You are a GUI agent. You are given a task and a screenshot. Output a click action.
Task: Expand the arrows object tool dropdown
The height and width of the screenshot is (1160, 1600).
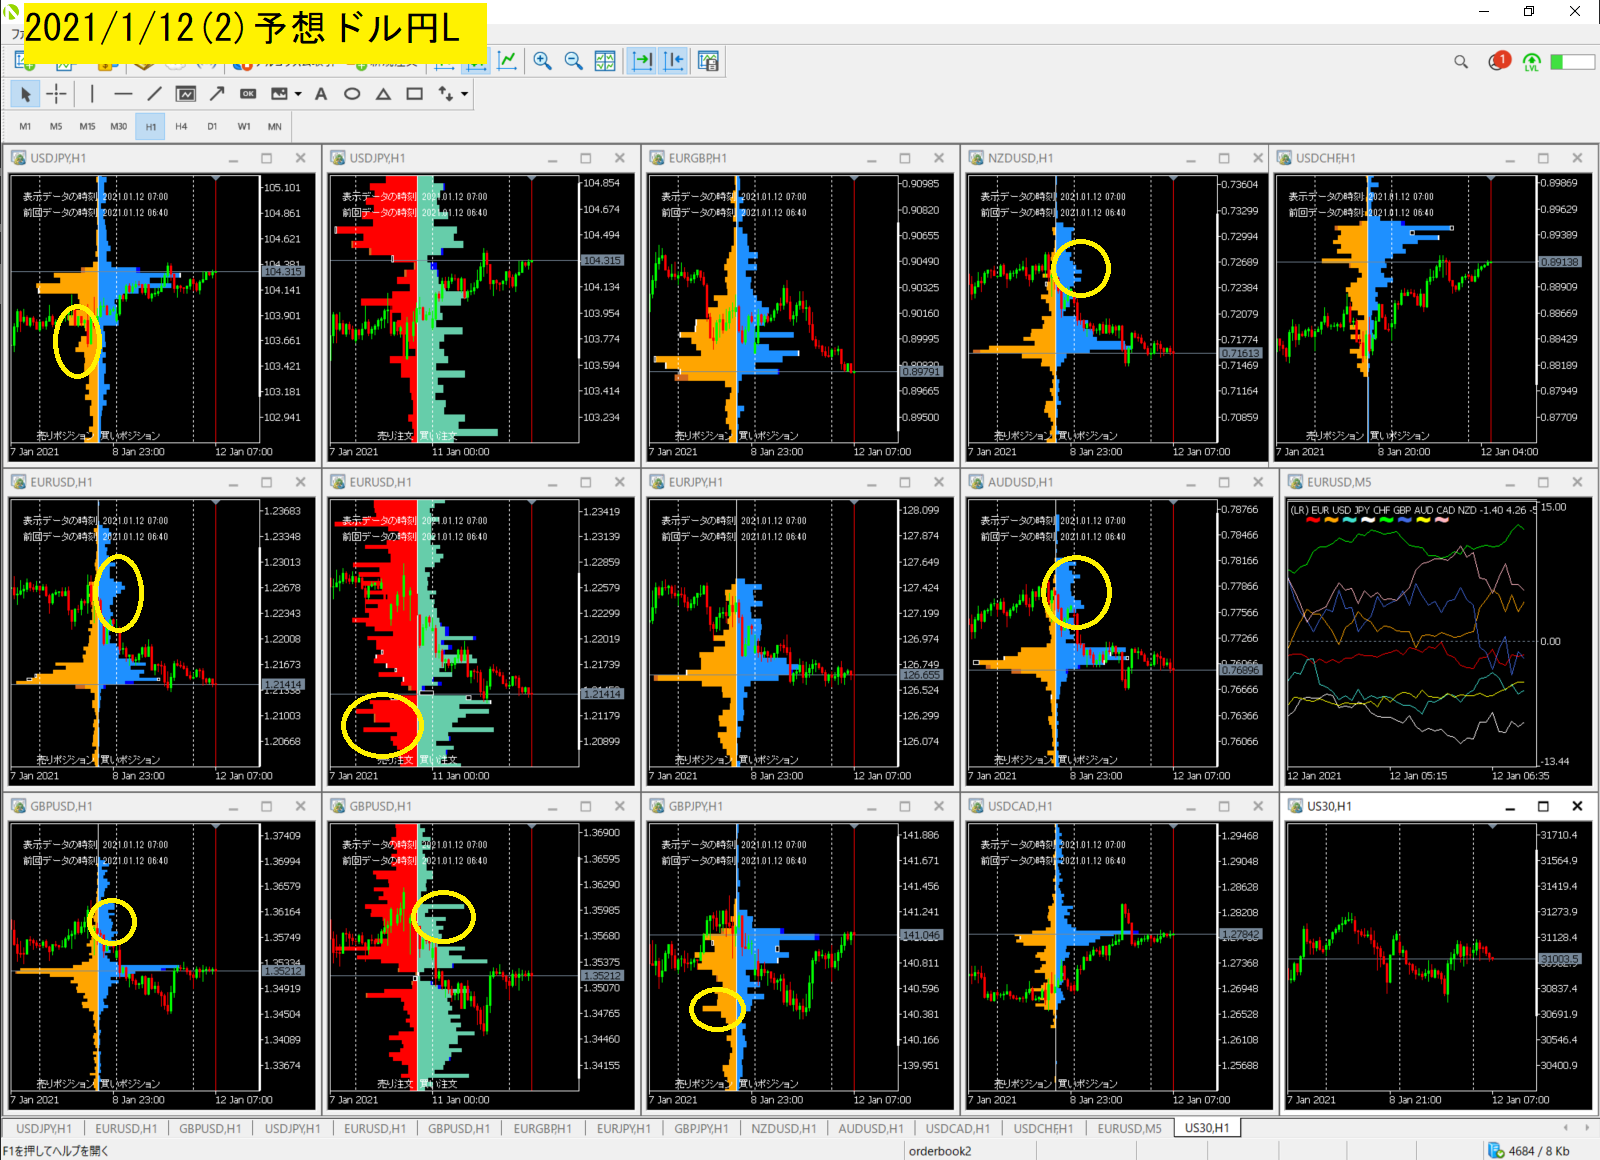(x=465, y=94)
